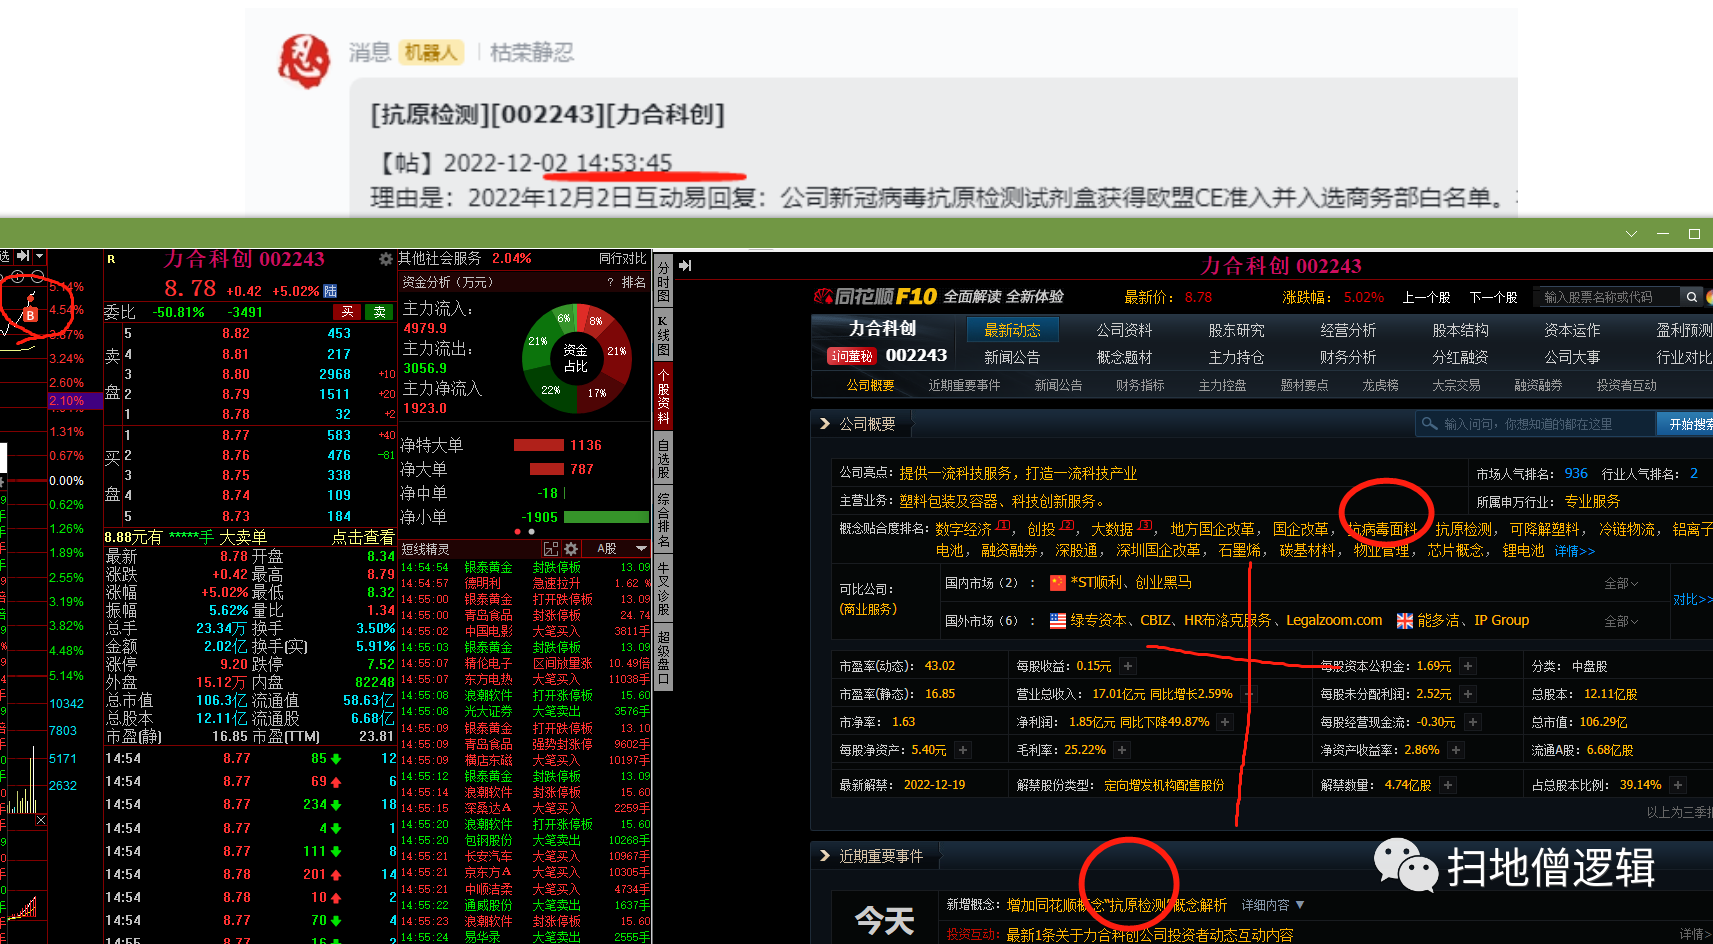Expand 全部 for 国内市场 comparables
This screenshot has height=944, width=1713.
click(1621, 583)
